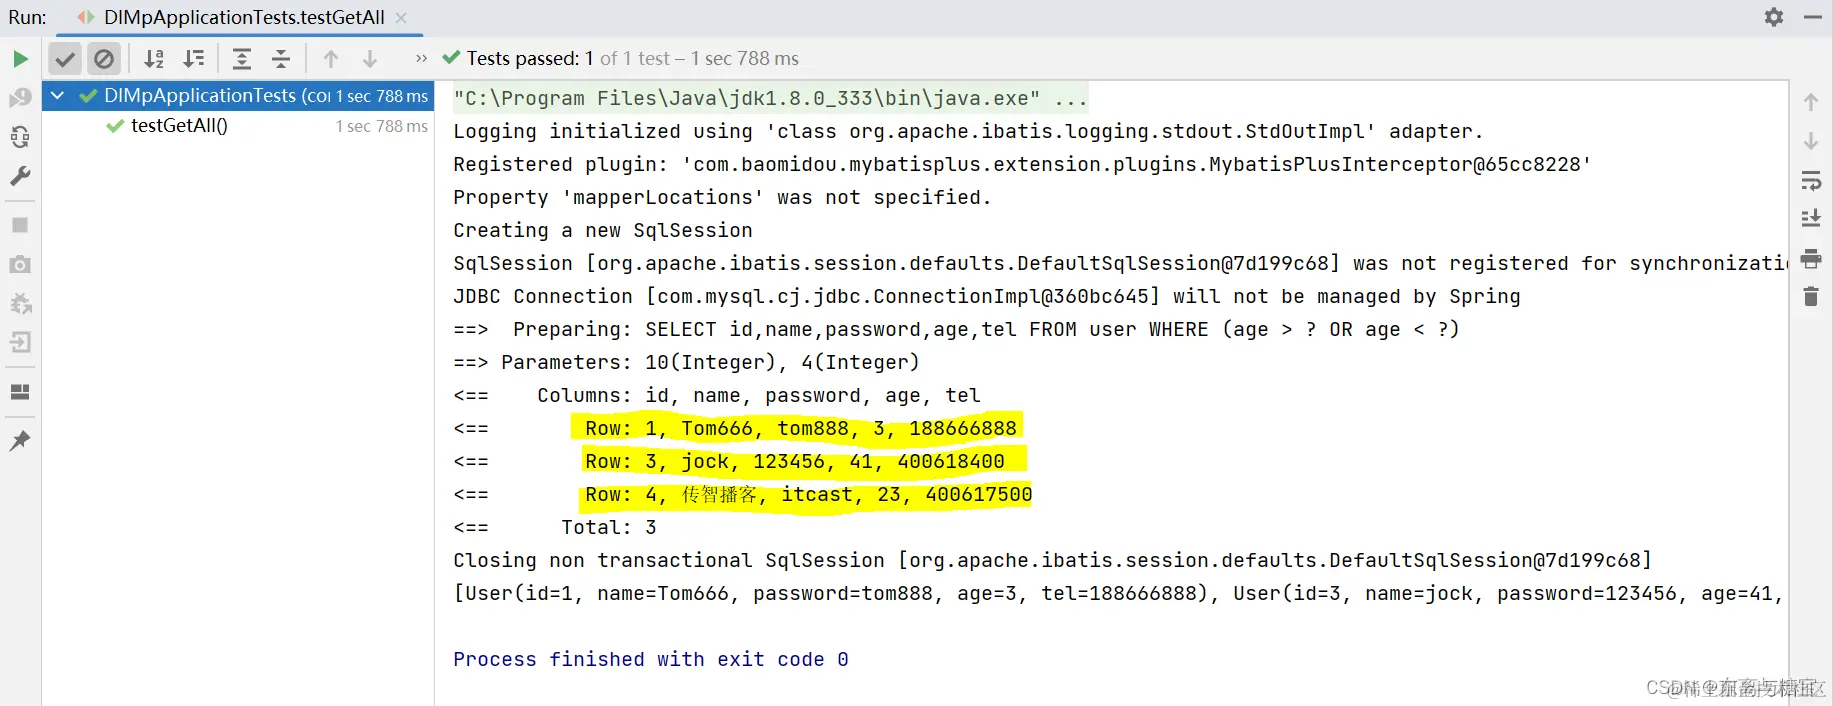Click the exit import icon in sidebar
Image resolution: width=1833 pixels, height=706 pixels.
tap(20, 342)
